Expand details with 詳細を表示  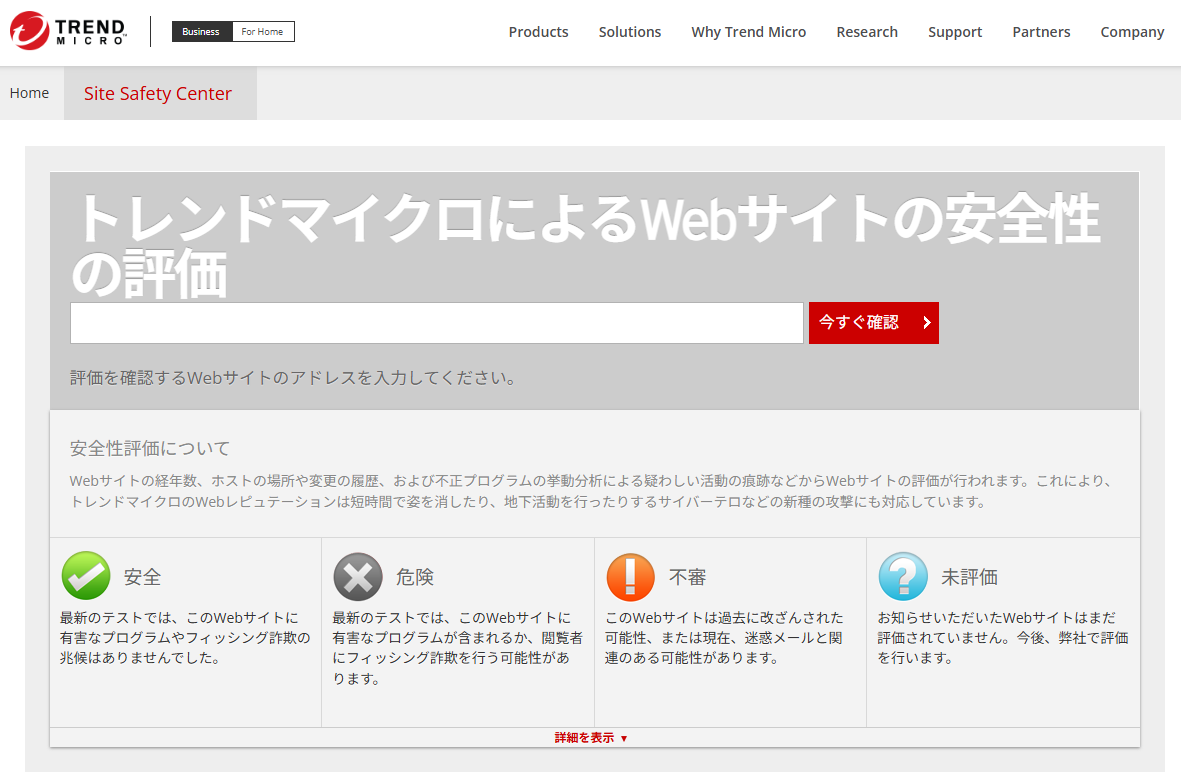(x=590, y=738)
